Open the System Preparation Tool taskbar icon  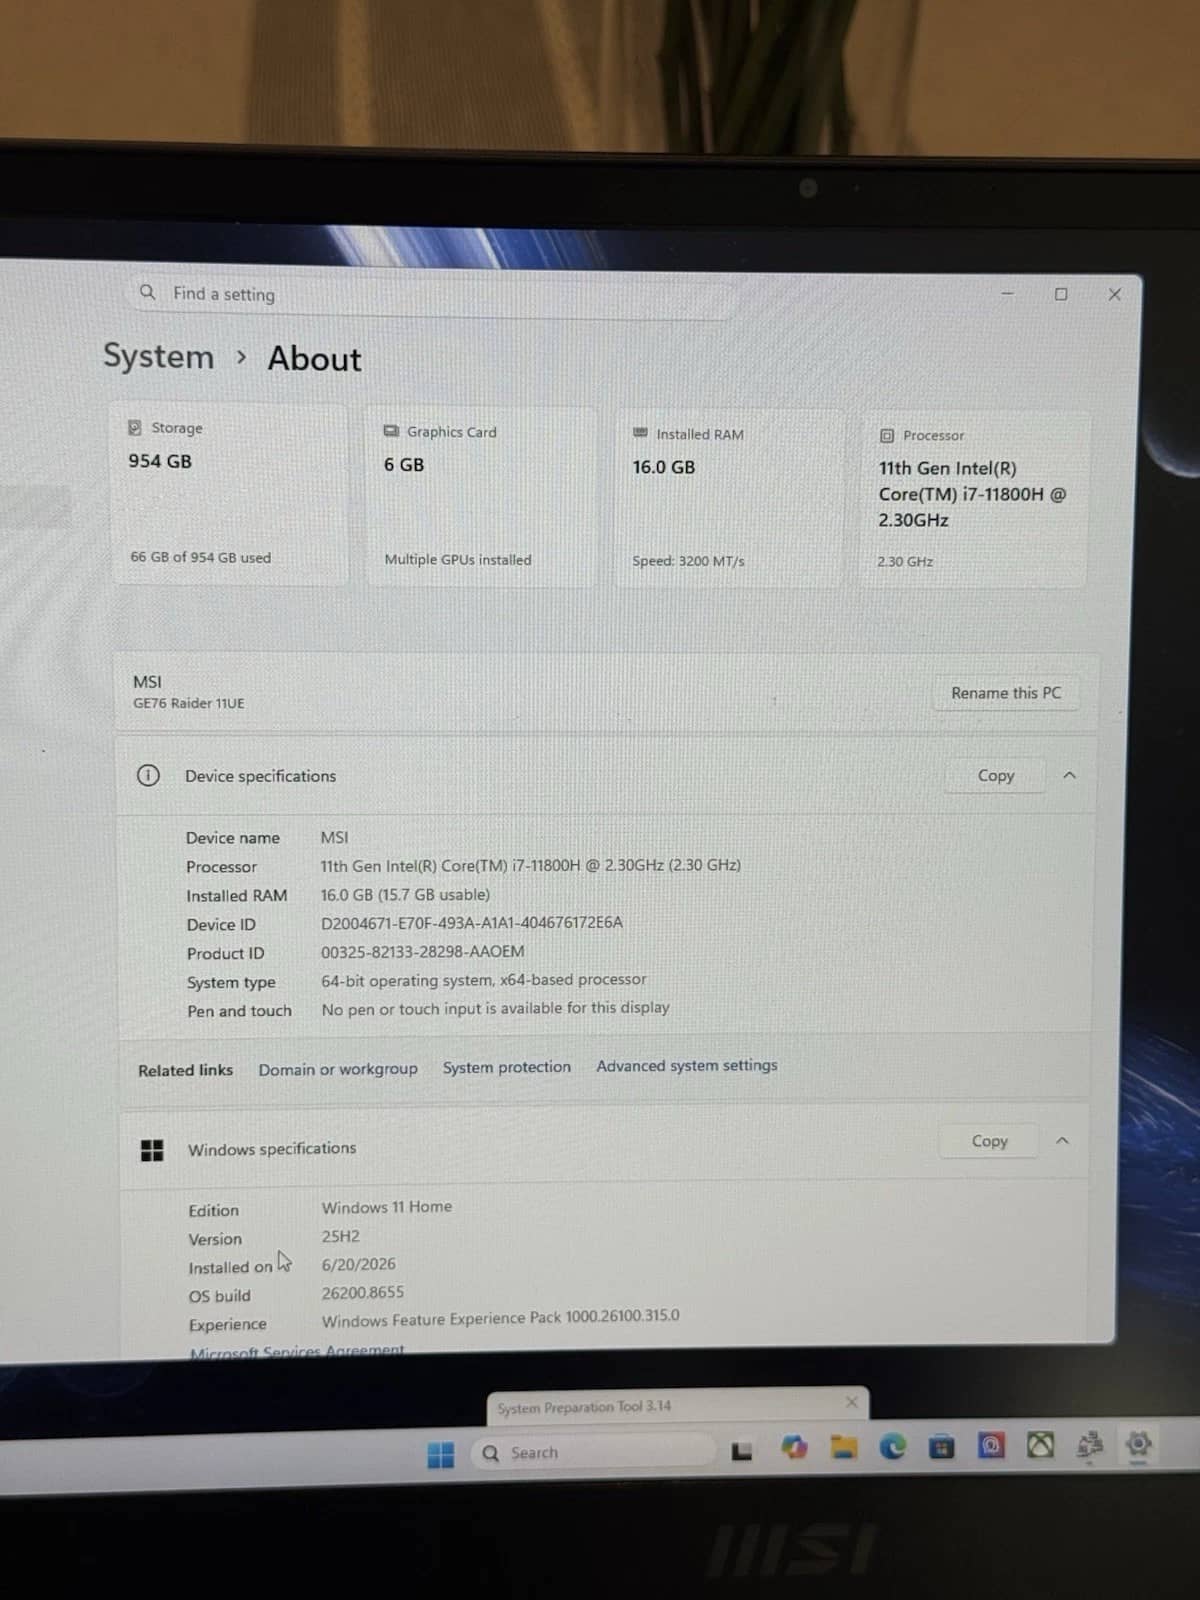(1090, 1444)
